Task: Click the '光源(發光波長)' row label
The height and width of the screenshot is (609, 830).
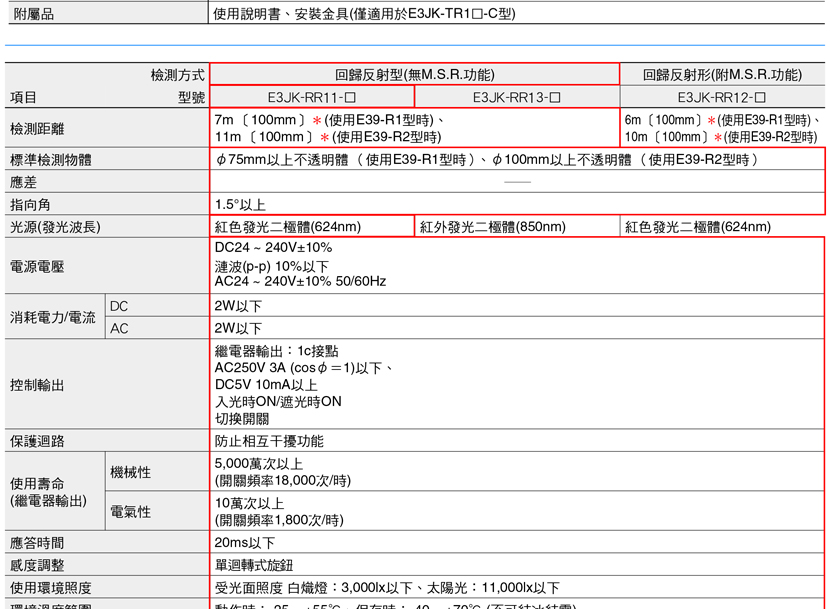Action: (56, 227)
